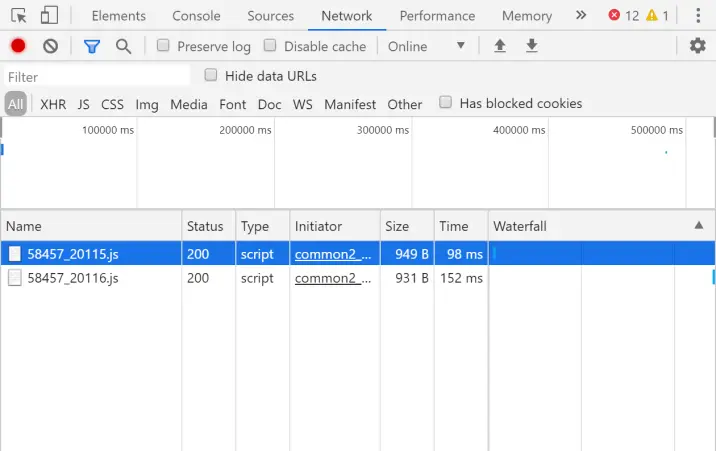Click the inspect element picker icon
This screenshot has width=716, height=451.
[20, 16]
